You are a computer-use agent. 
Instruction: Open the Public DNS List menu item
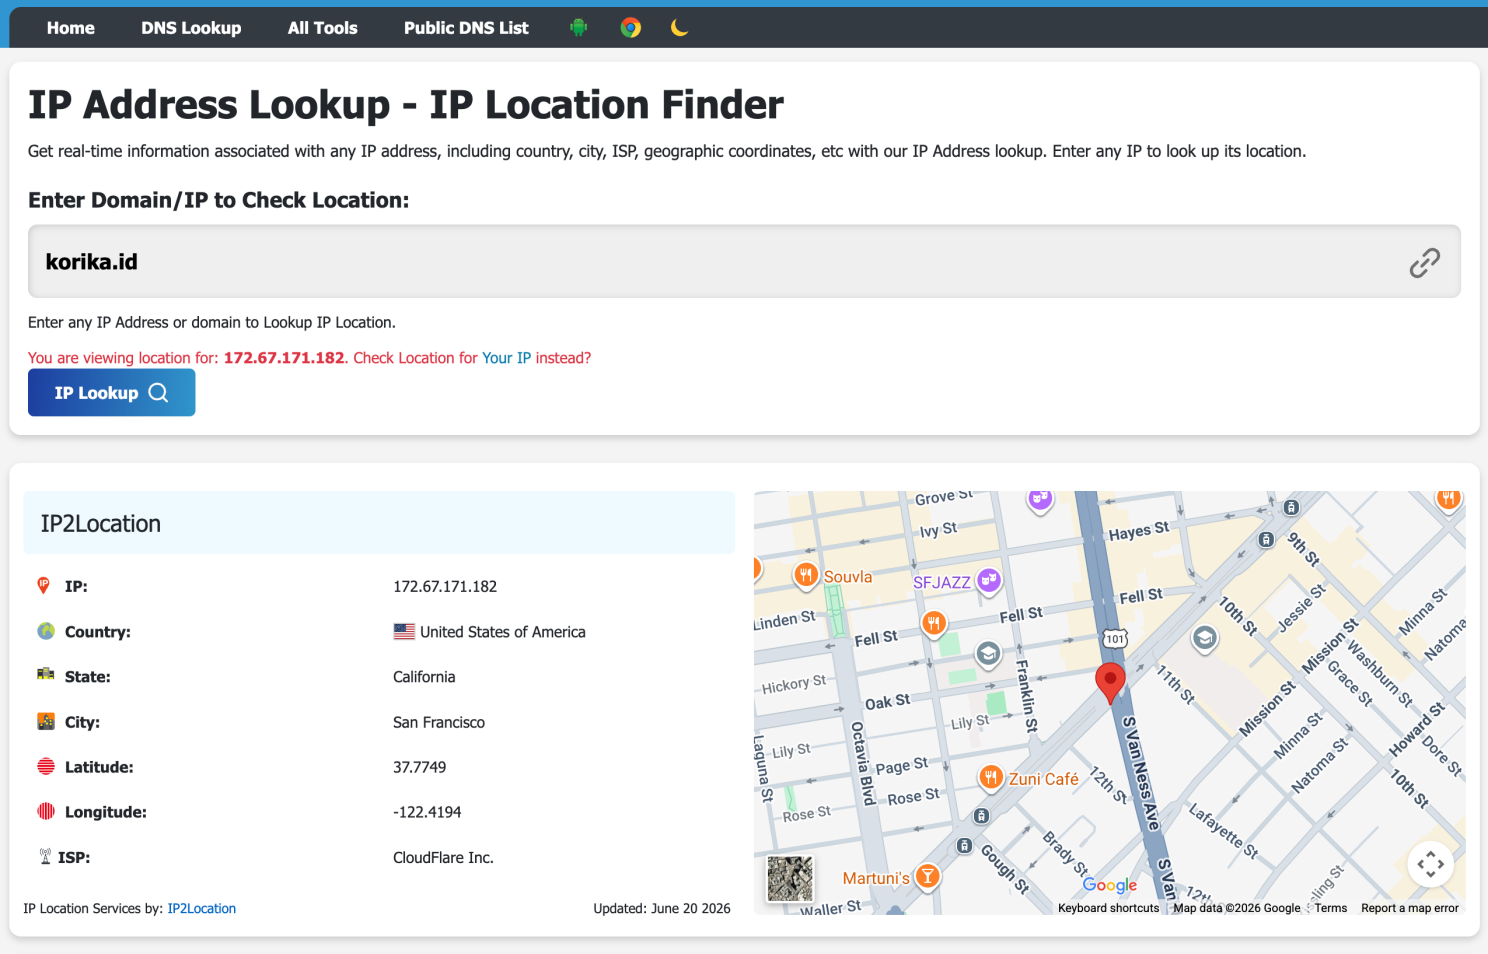[466, 28]
